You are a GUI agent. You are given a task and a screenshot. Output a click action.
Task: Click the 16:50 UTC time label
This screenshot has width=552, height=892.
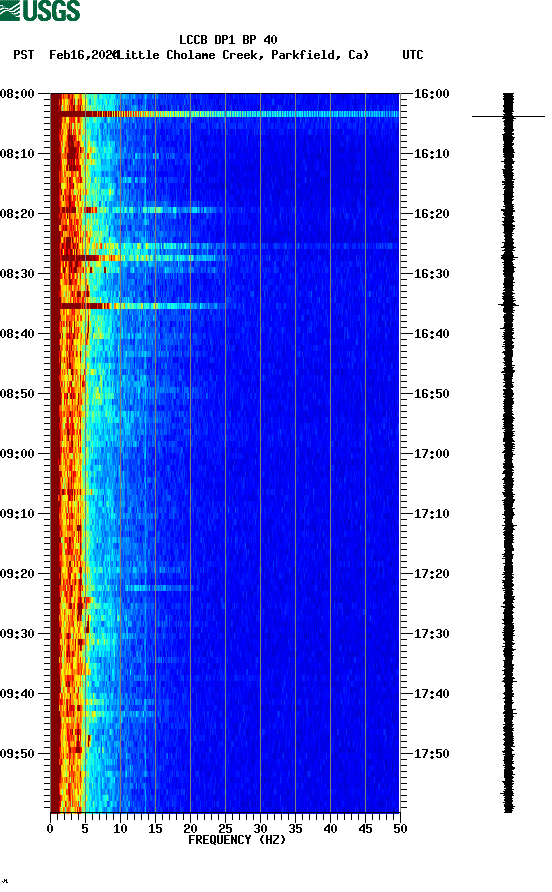(x=431, y=394)
